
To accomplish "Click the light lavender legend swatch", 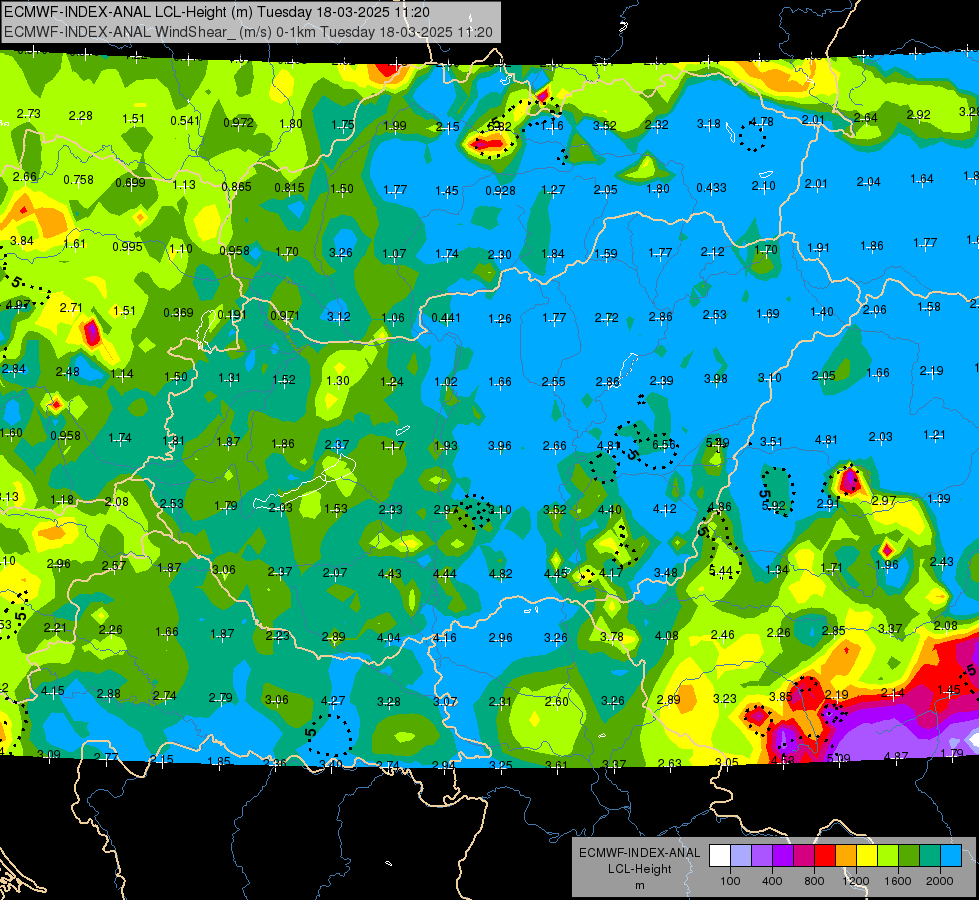I will coord(740,856).
